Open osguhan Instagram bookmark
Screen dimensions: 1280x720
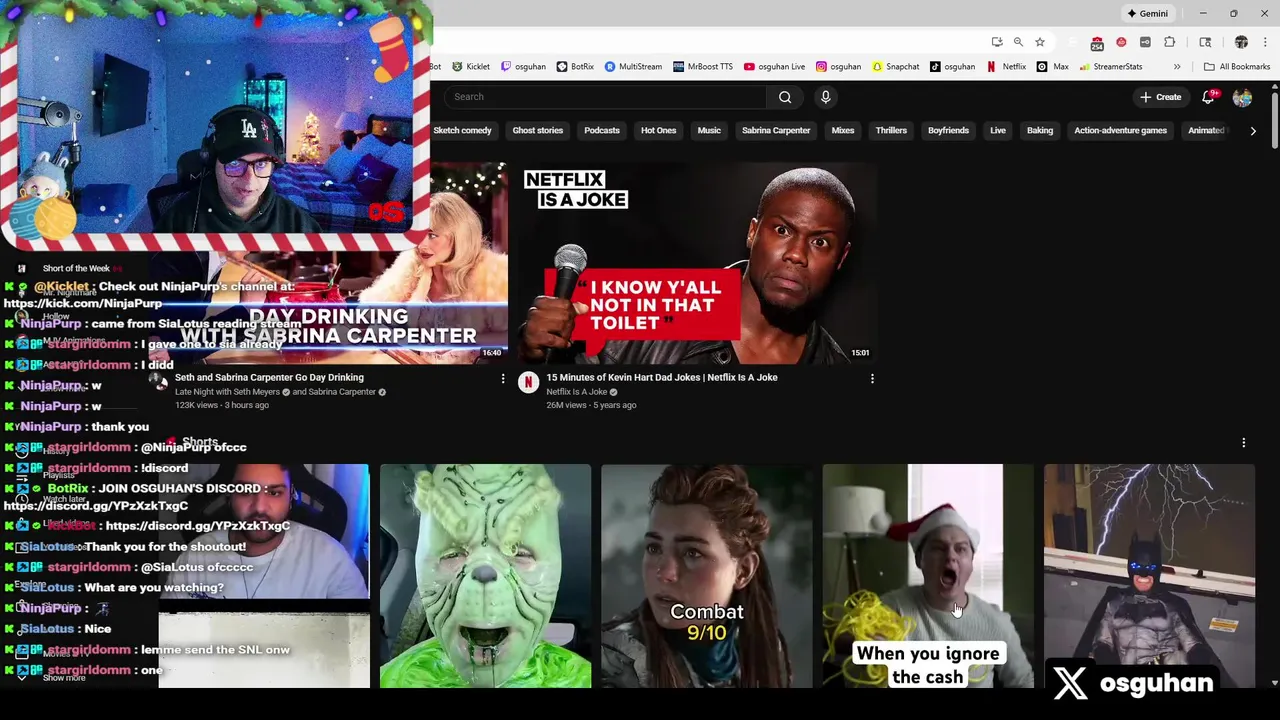(x=838, y=67)
